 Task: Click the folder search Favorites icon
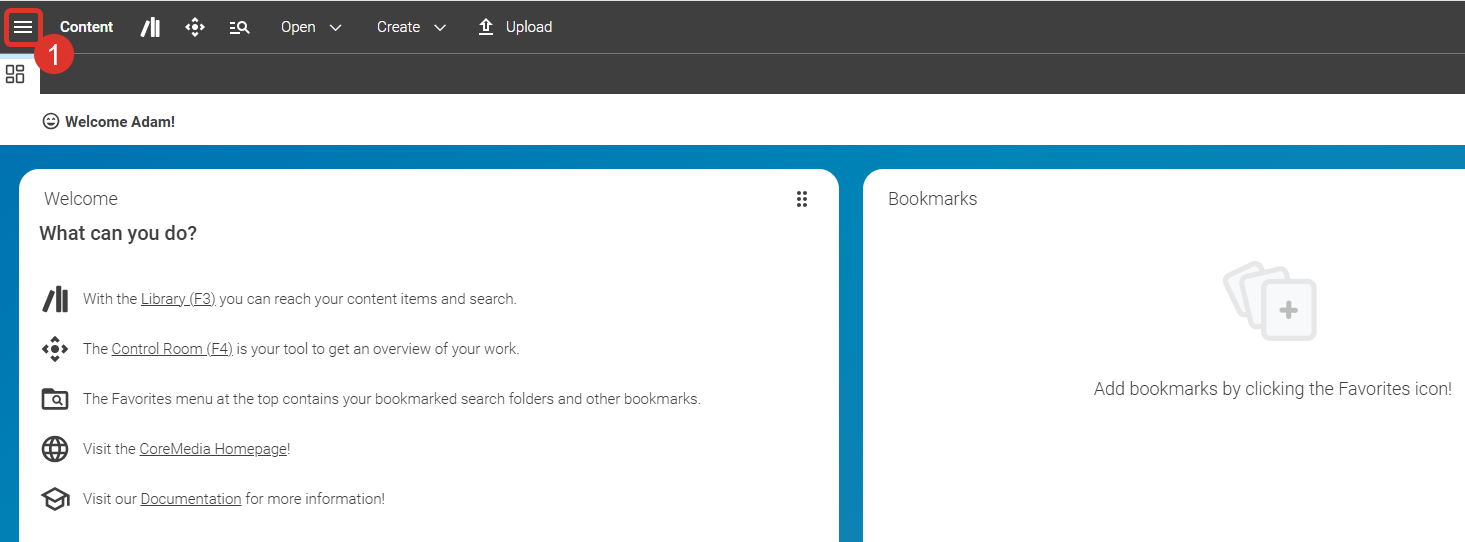pos(55,399)
